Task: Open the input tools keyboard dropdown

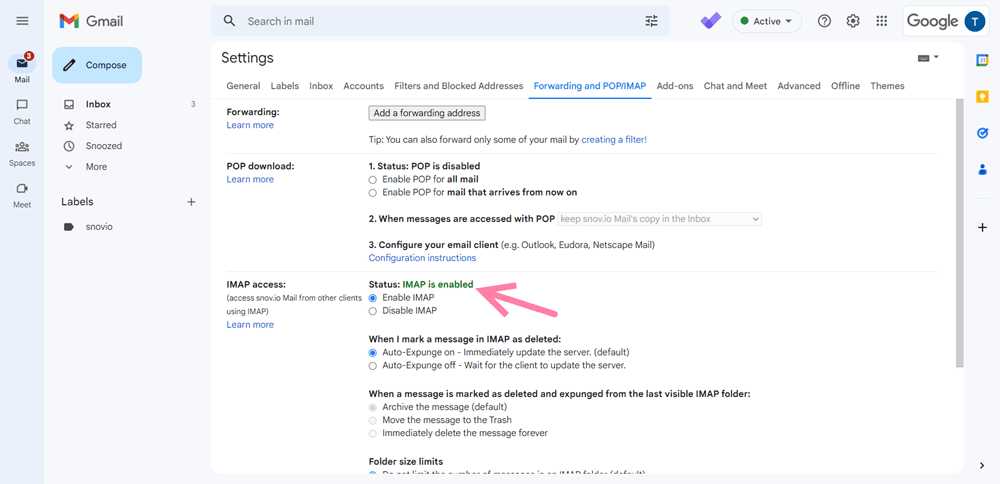Action: [927, 58]
